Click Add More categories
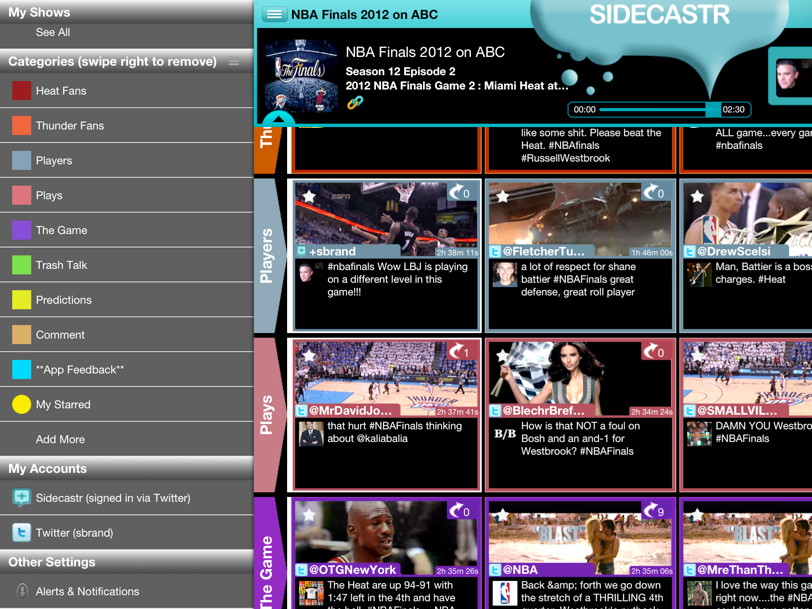 click(x=127, y=439)
